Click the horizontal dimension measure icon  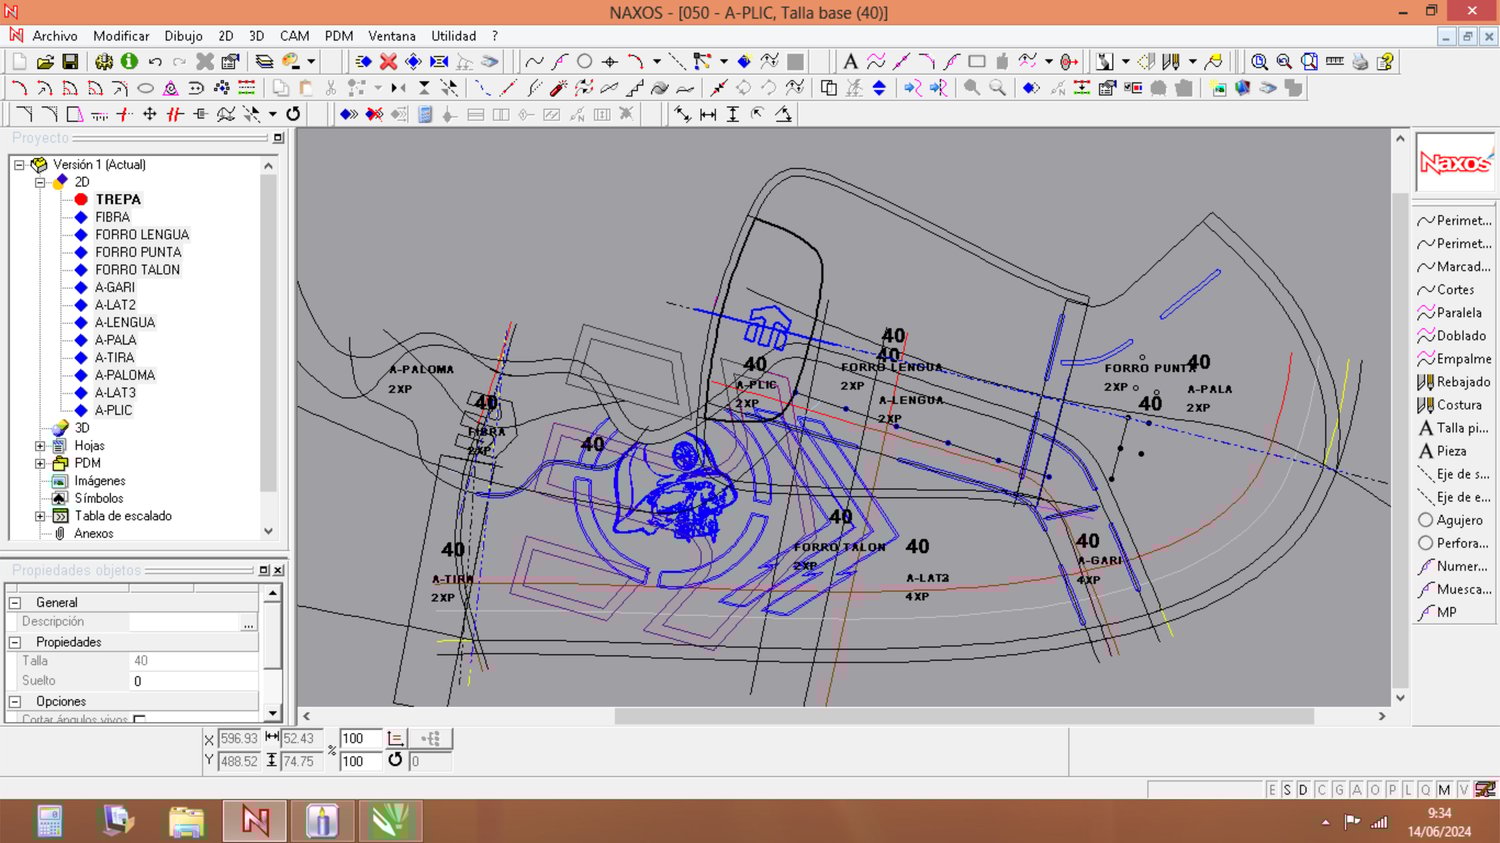pyautogui.click(x=708, y=114)
